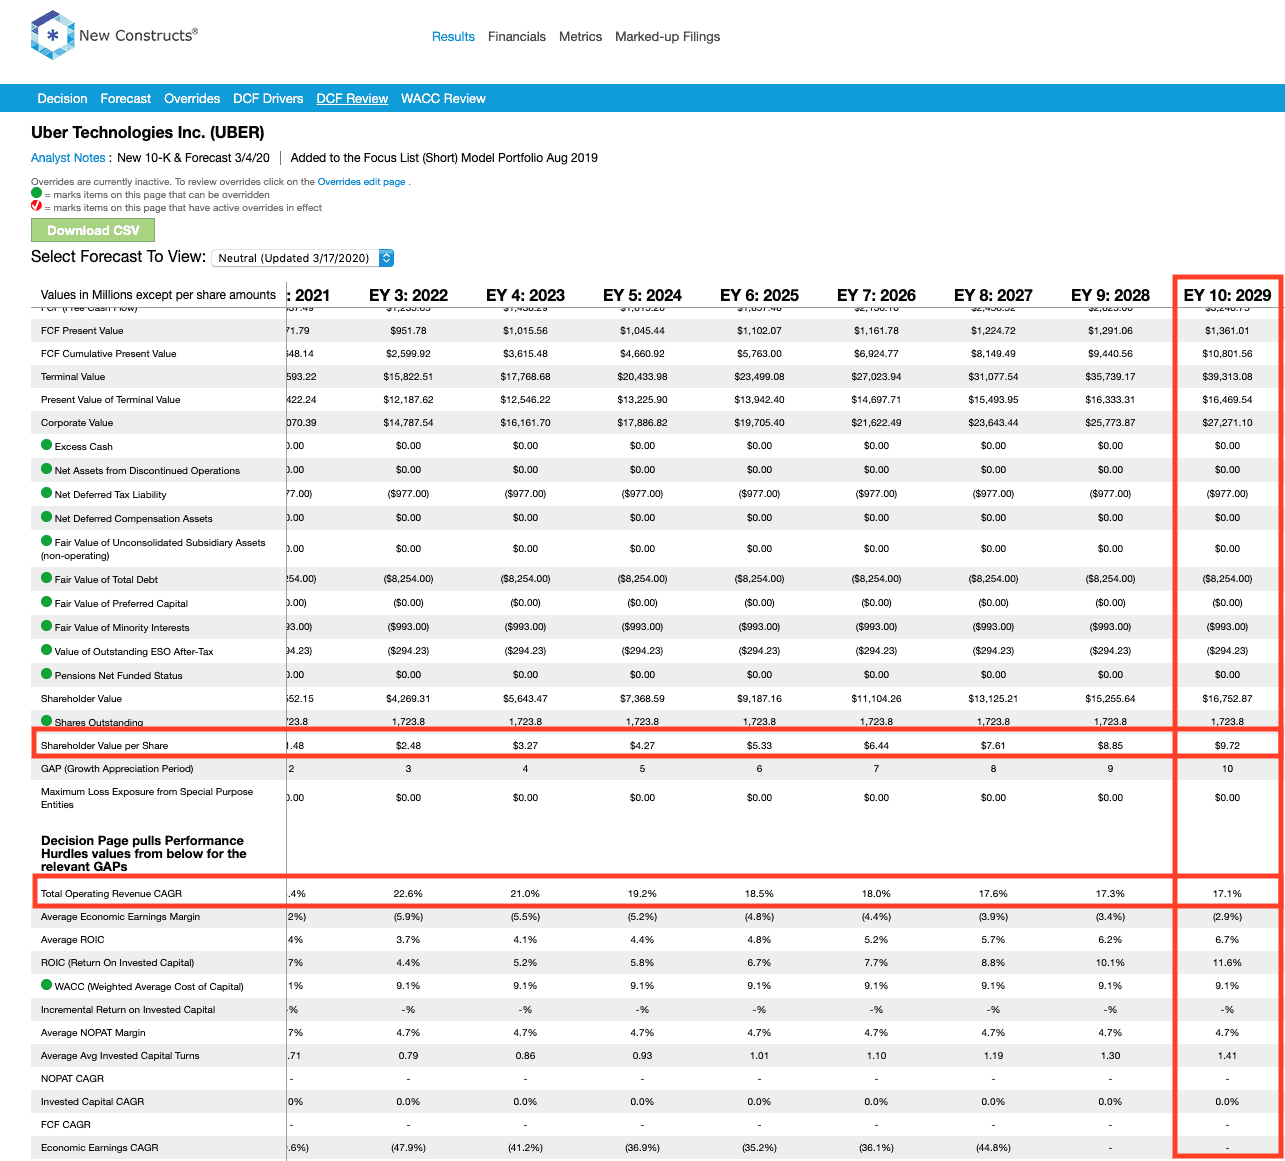Click the (44.8%) economic earnings CAGR cell
The width and height of the screenshot is (1285, 1161).
(993, 1147)
